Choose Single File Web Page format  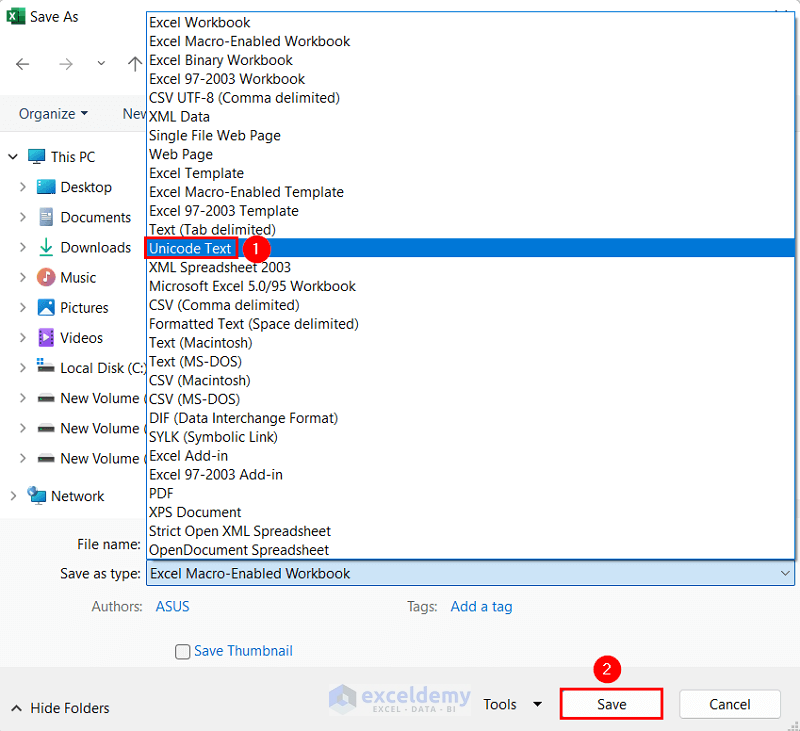tap(470, 136)
